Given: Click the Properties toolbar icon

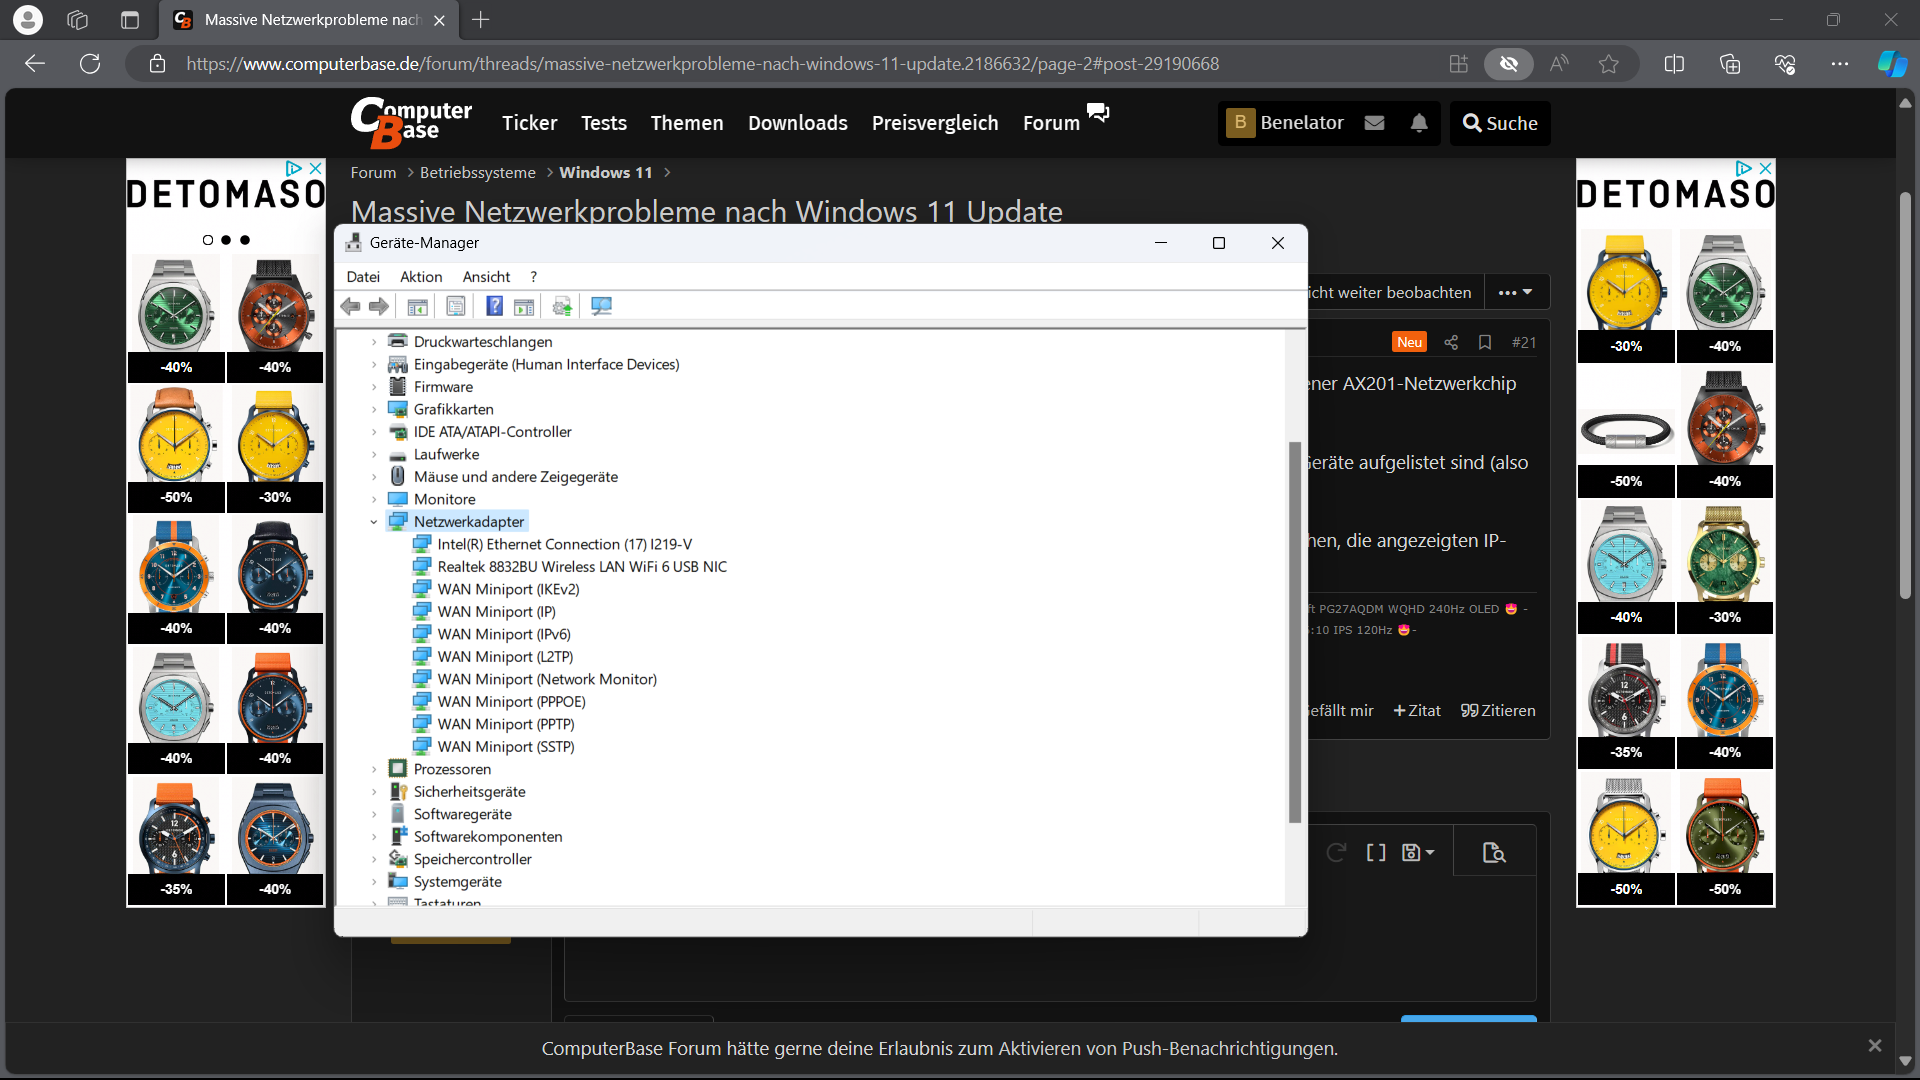Looking at the screenshot, I should point(456,306).
